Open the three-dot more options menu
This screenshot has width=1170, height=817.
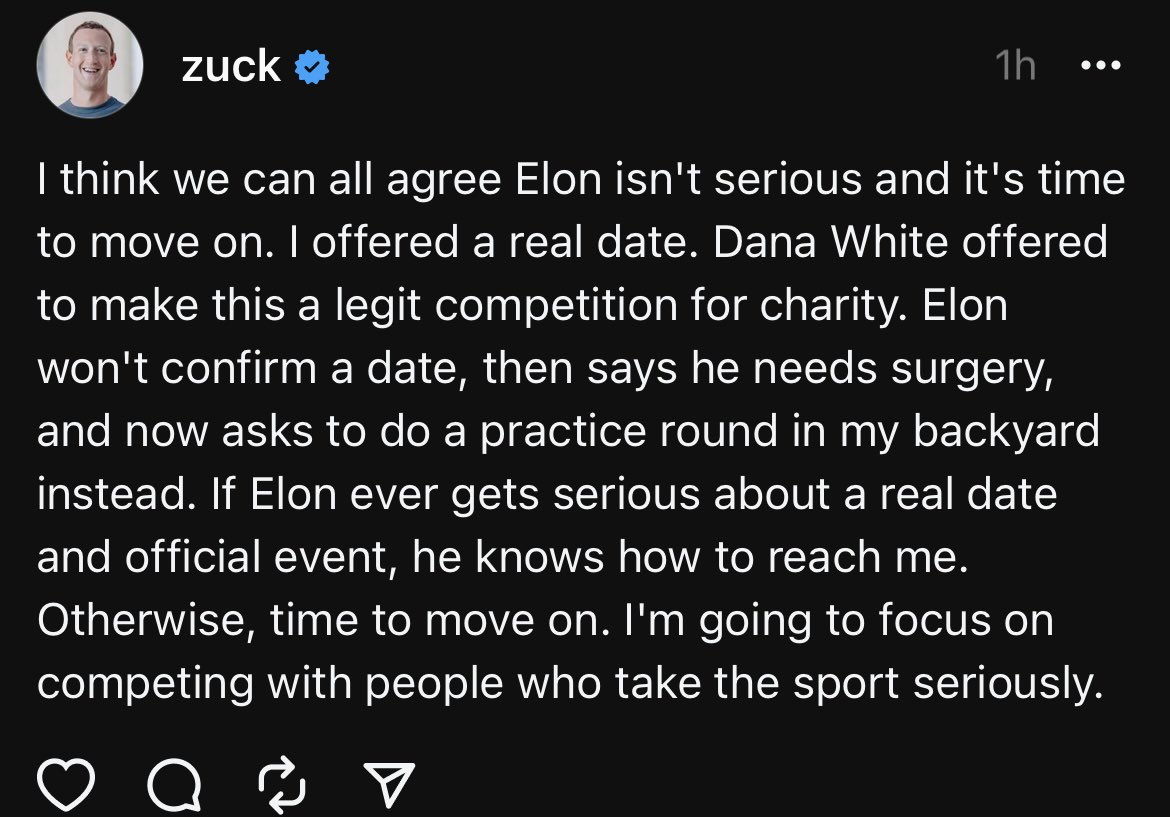tap(1101, 66)
